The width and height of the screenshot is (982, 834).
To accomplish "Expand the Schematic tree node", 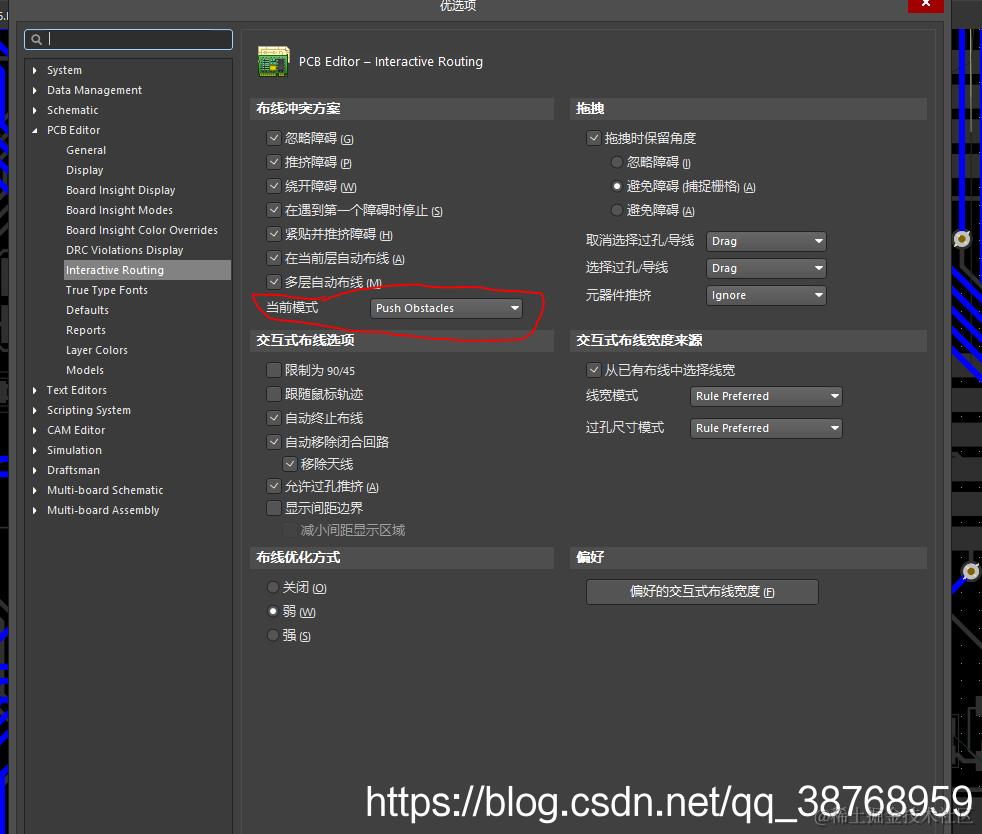I will point(34,110).
